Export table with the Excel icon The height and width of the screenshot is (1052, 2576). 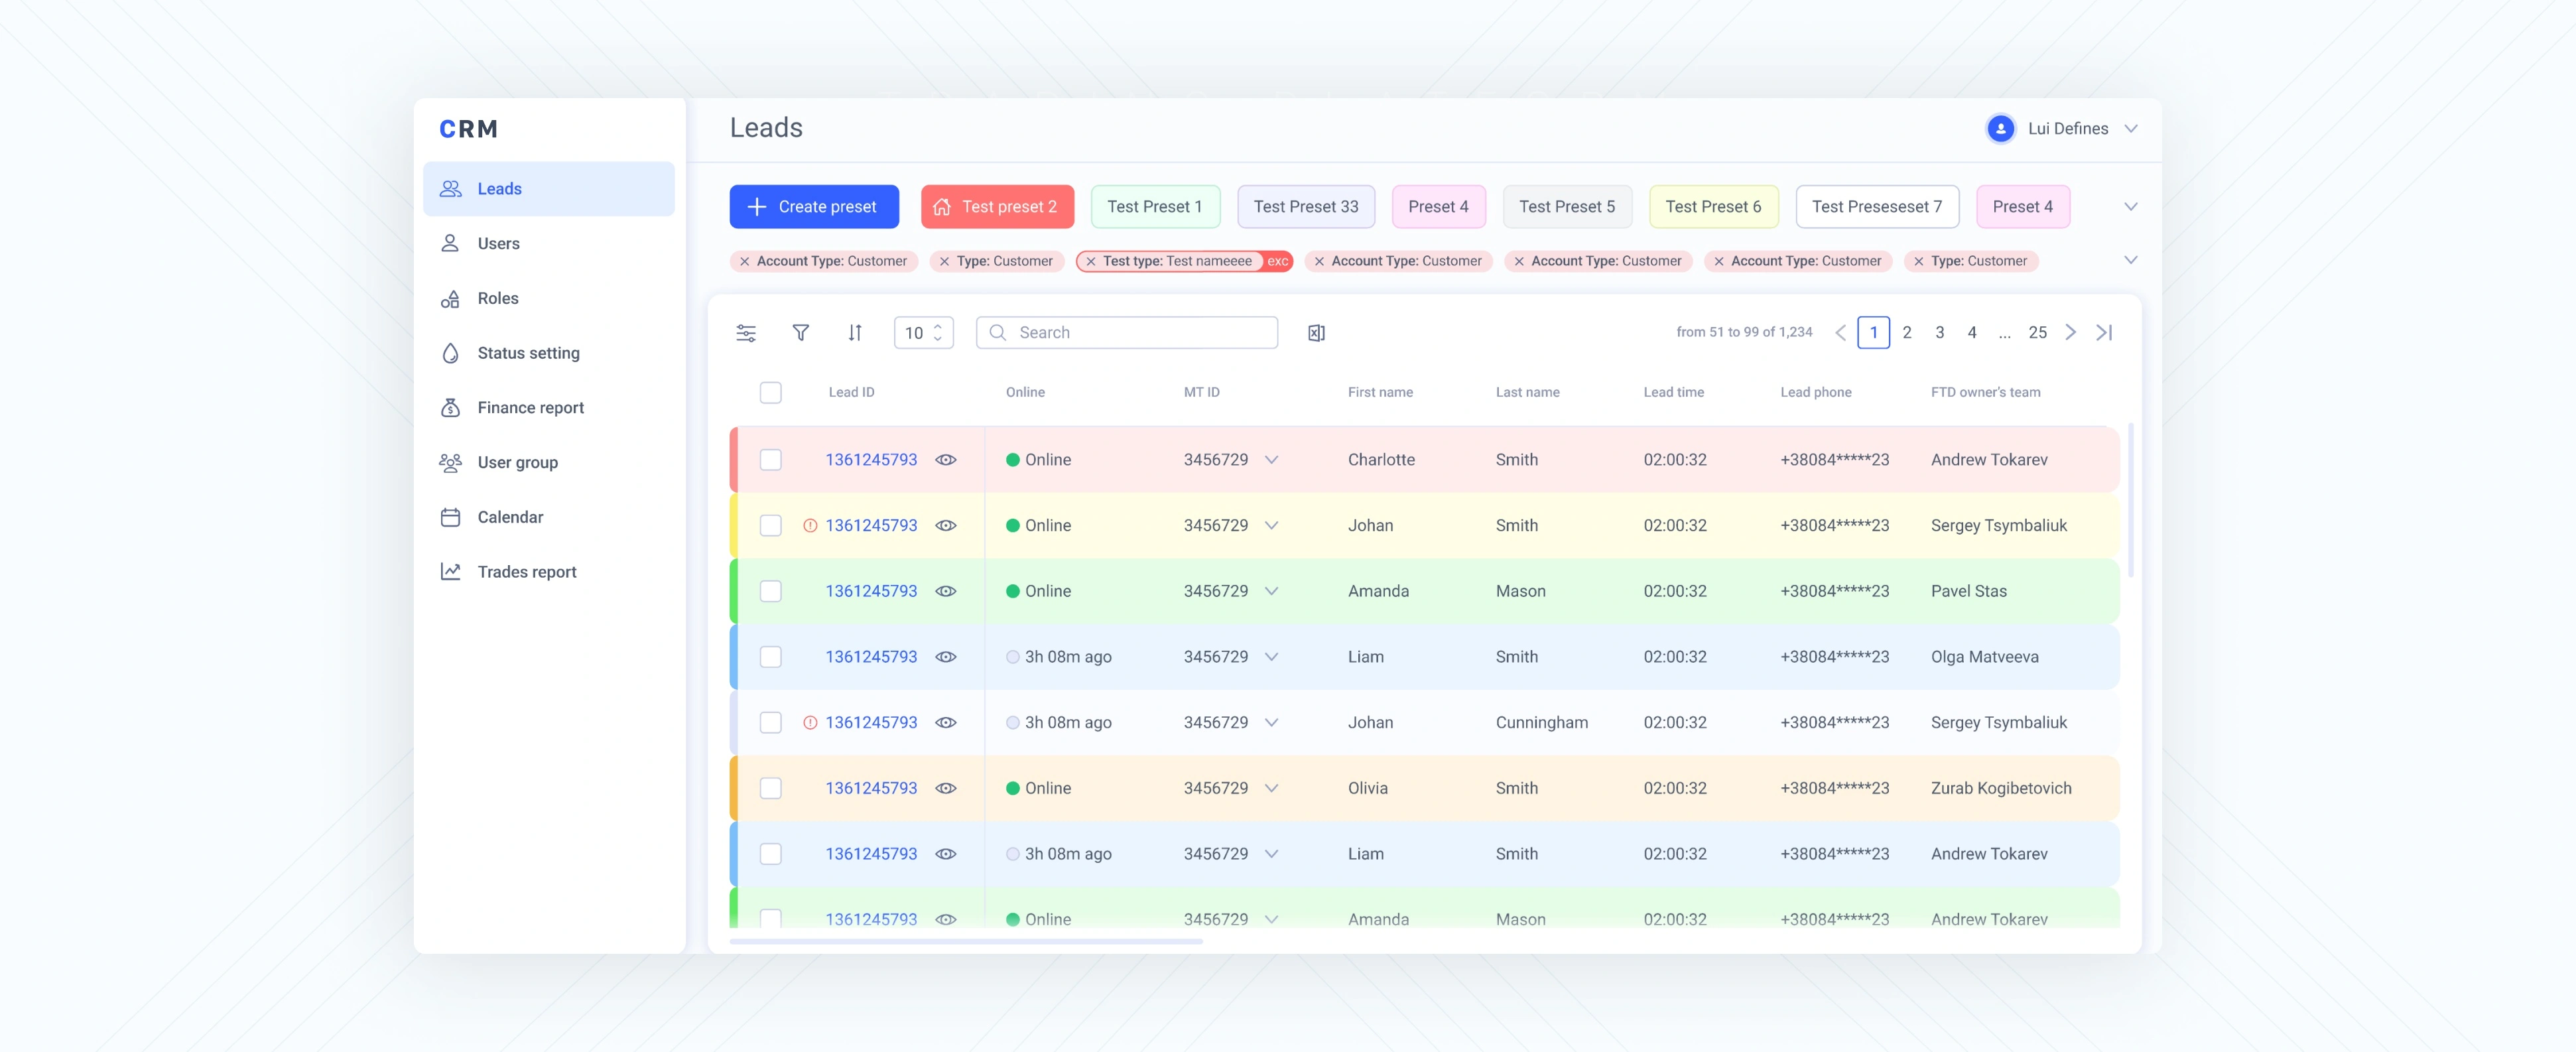click(1316, 333)
